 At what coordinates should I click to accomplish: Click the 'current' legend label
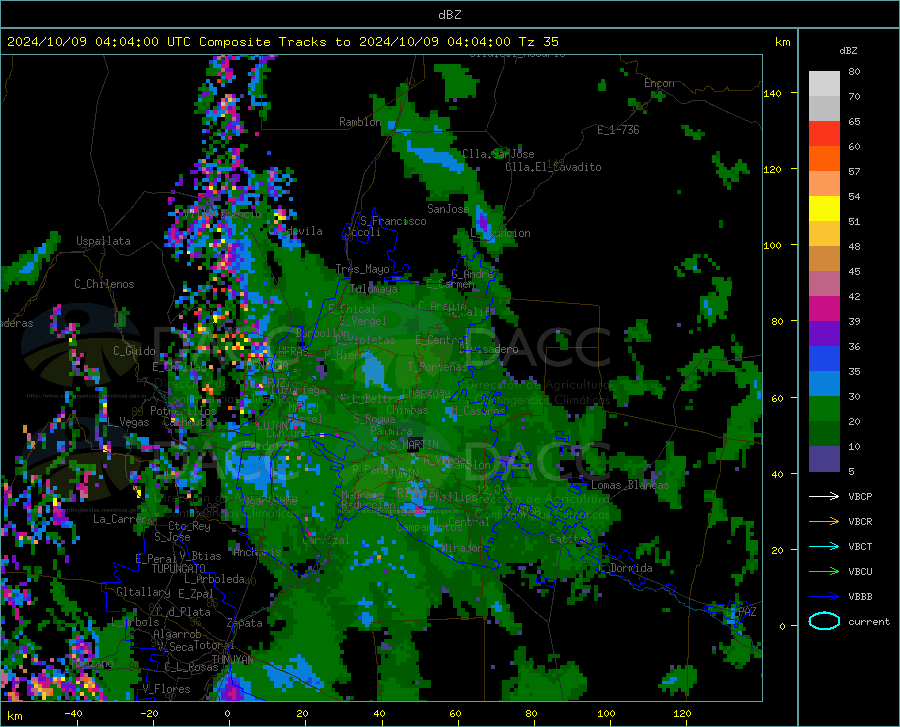[869, 621]
